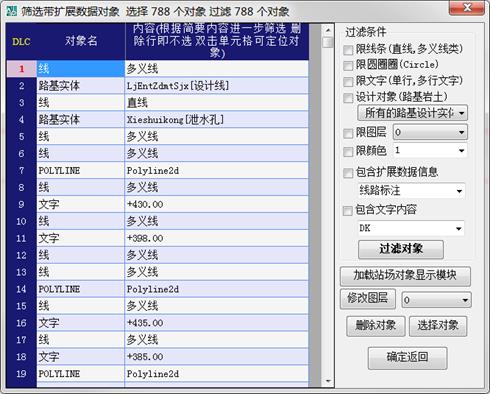Viewport: 490px width, 394px height.
Task: Tick the 包含扩展数据信息 checkbox
Action: [x=348, y=173]
